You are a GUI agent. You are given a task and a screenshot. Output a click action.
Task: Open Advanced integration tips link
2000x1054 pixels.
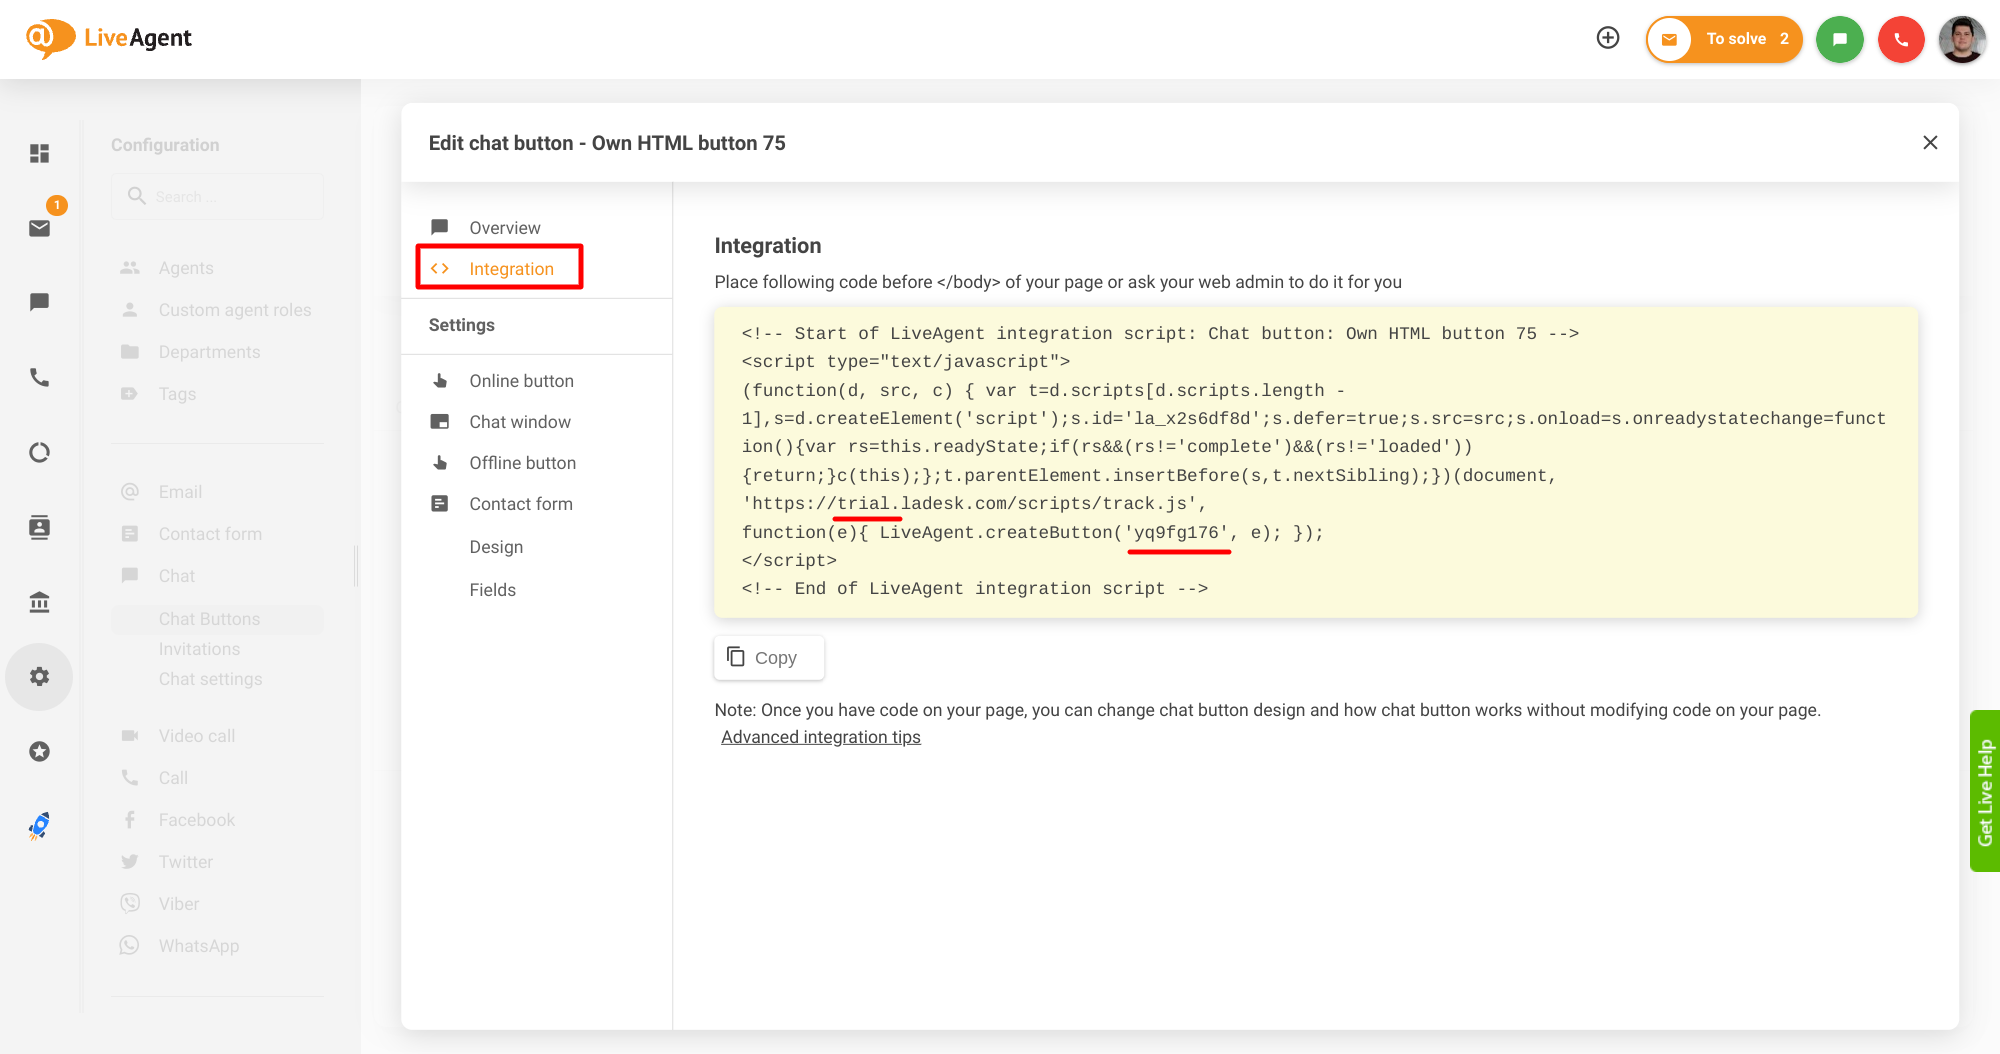coord(820,737)
